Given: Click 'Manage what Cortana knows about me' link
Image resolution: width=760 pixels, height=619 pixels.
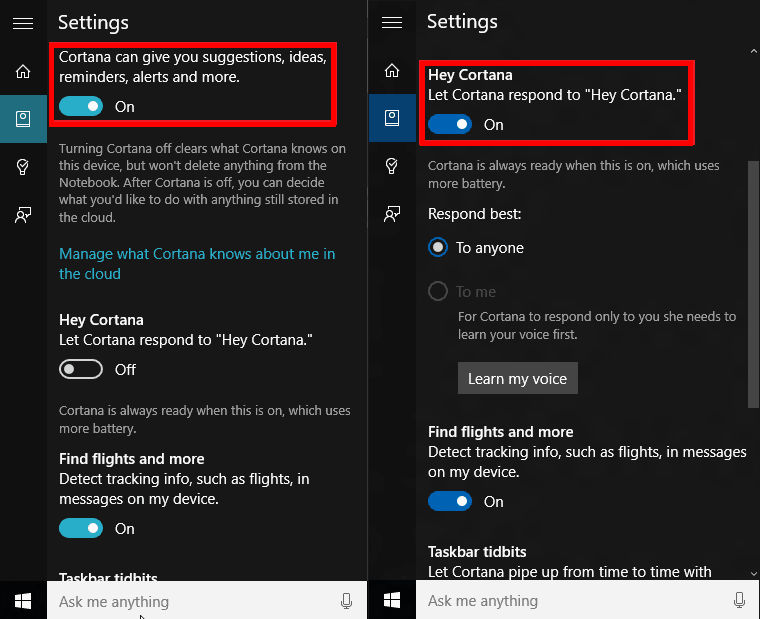Looking at the screenshot, I should coord(197,264).
